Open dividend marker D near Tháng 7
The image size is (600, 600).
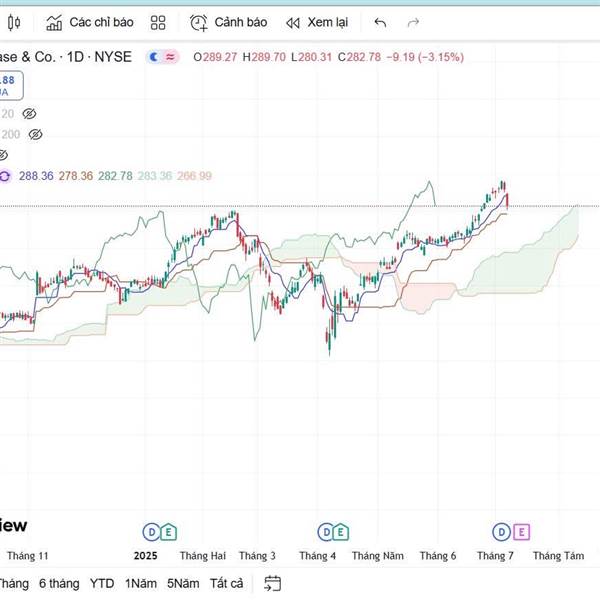501,532
